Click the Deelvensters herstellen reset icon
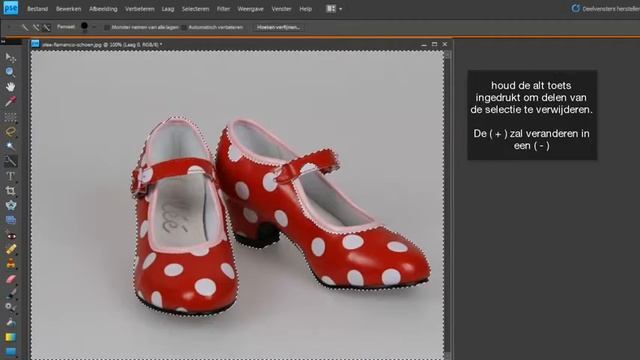This screenshot has height=360, width=640. 576,8
